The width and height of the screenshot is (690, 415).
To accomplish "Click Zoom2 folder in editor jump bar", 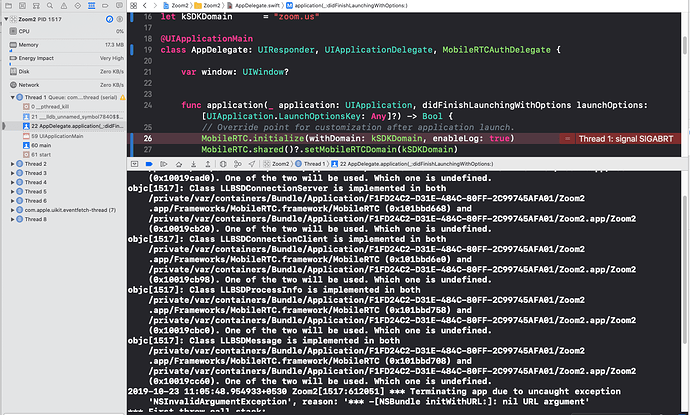I will click(x=207, y=6).
